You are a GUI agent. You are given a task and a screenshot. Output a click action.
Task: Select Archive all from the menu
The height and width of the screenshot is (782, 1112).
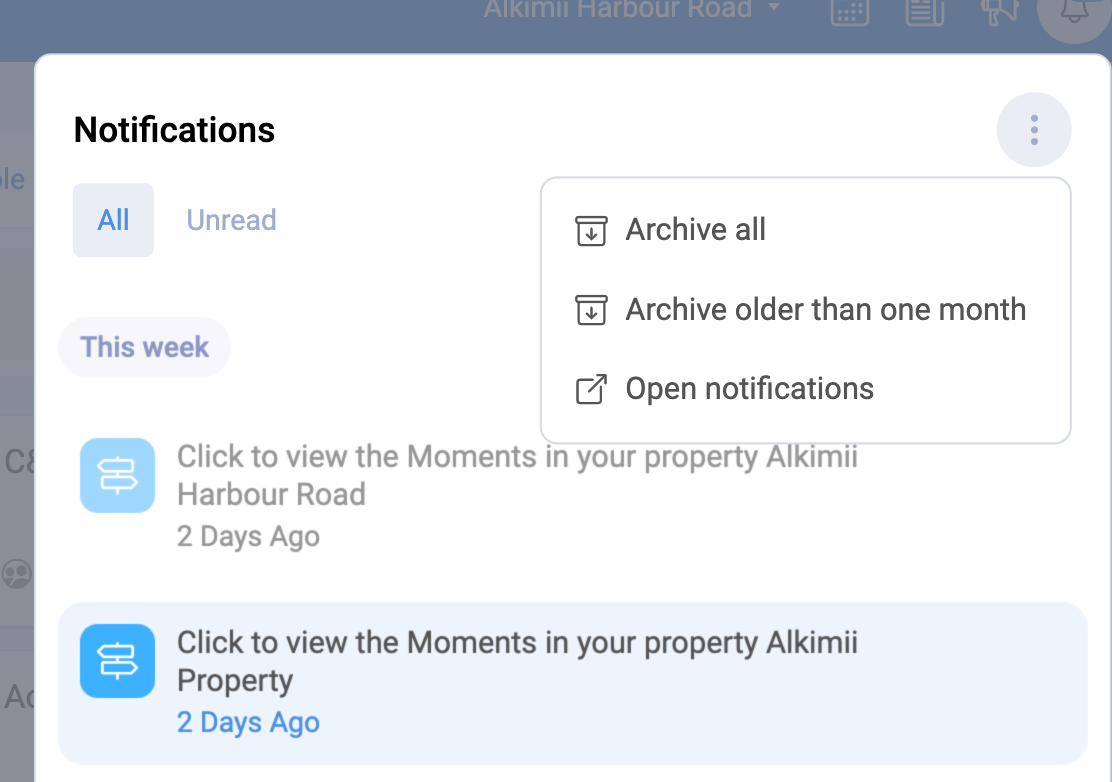(x=695, y=229)
